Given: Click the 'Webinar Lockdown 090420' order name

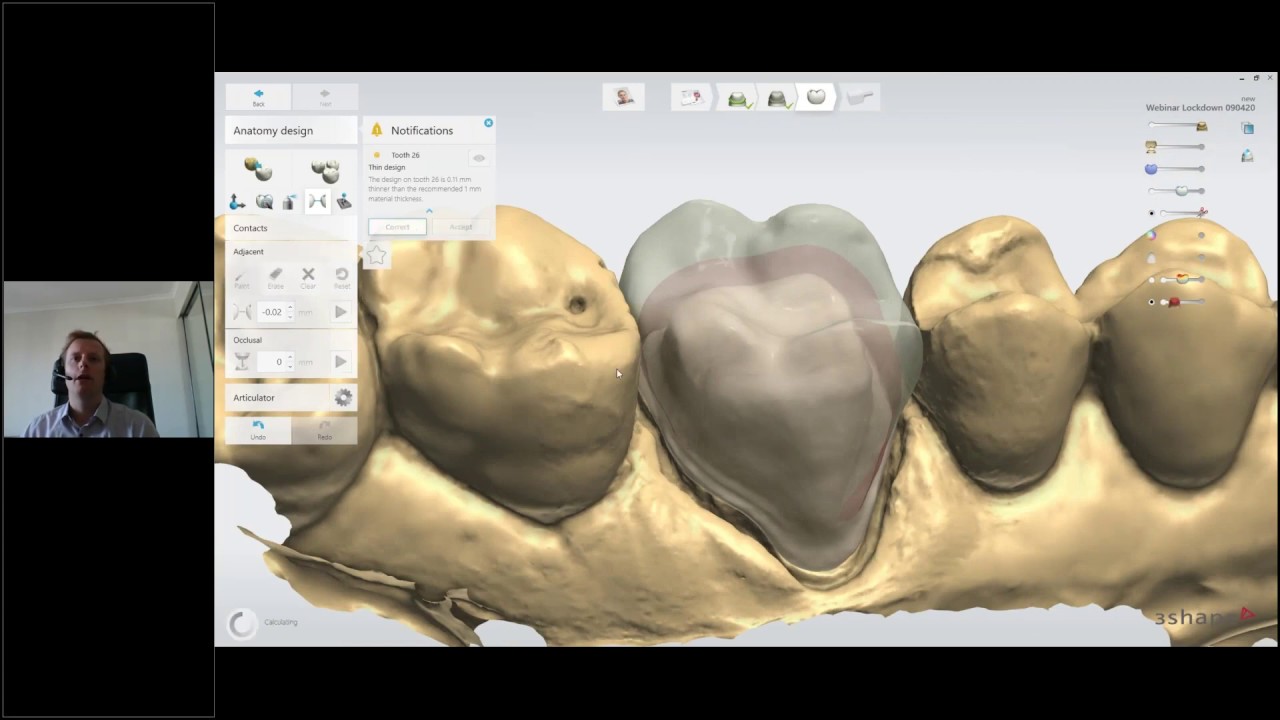Looking at the screenshot, I should [1200, 107].
